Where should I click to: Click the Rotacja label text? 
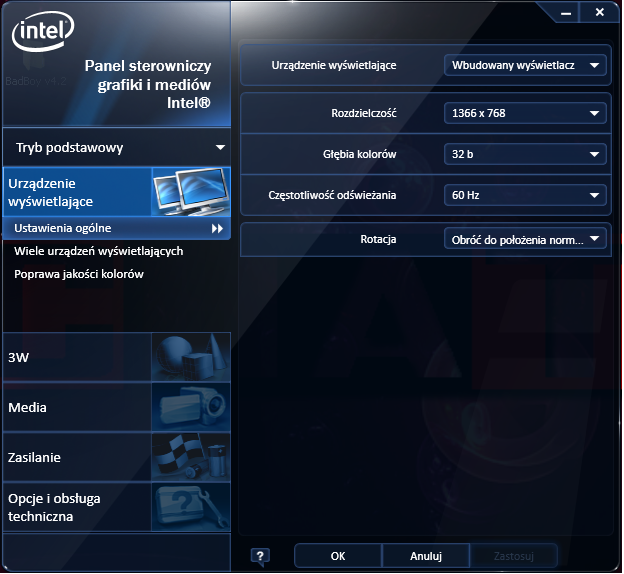(x=378, y=239)
